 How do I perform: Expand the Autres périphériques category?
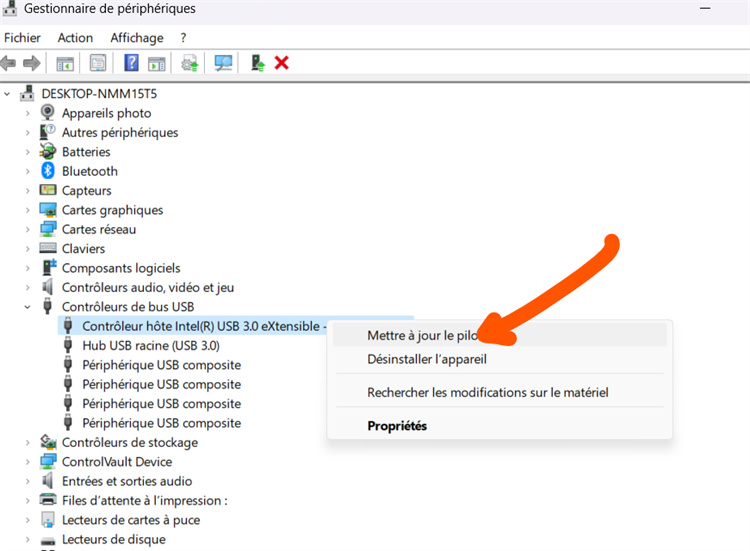(27, 132)
